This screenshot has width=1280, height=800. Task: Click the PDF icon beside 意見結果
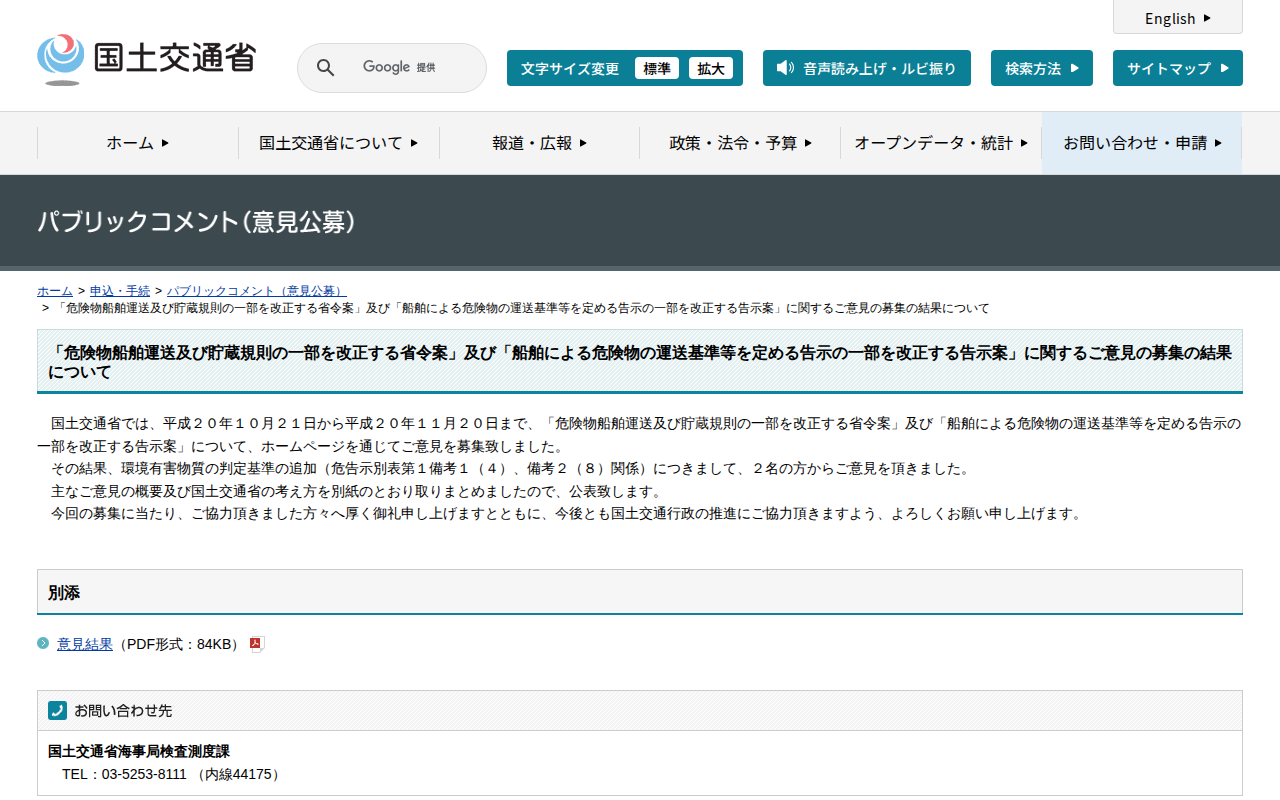tap(256, 644)
